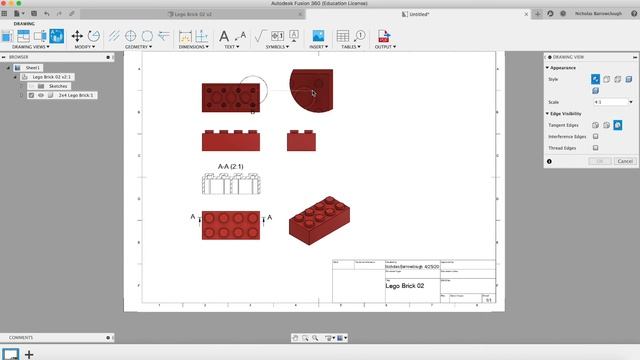The width and height of the screenshot is (640, 360).
Task: Click the Cancel button in Drawing View
Action: (625, 161)
